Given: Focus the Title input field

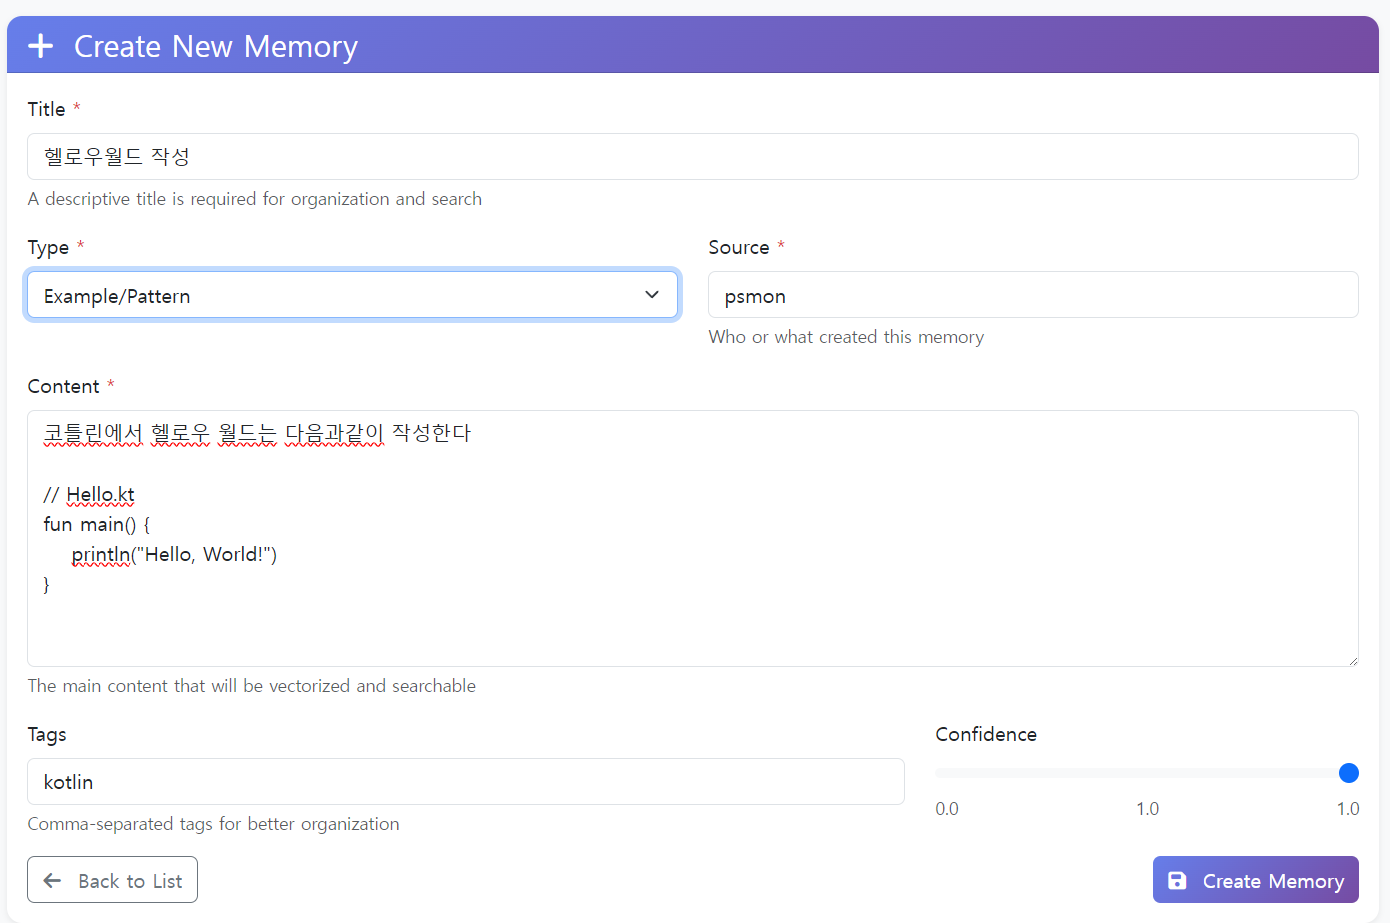Looking at the screenshot, I should (692, 157).
